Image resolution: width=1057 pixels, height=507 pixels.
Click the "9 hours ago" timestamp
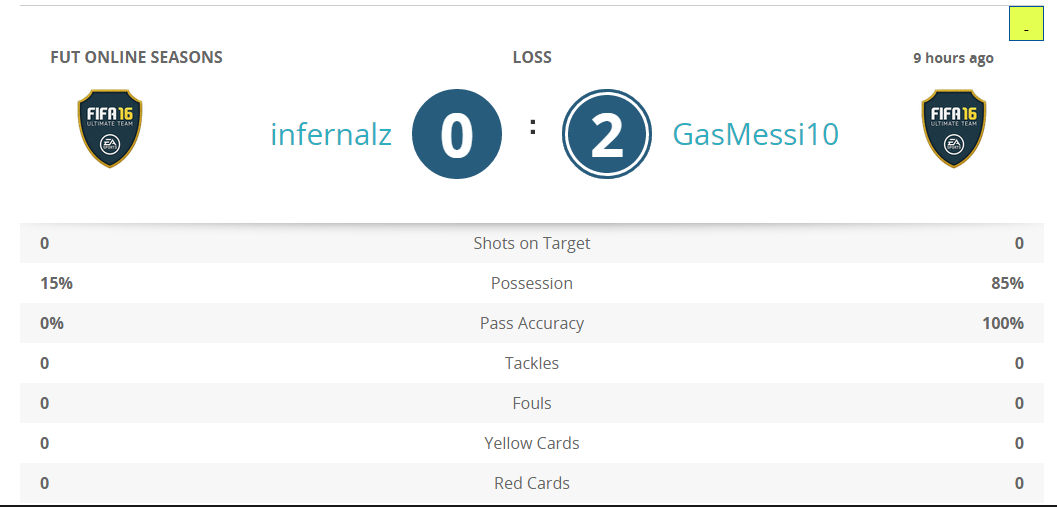click(953, 58)
